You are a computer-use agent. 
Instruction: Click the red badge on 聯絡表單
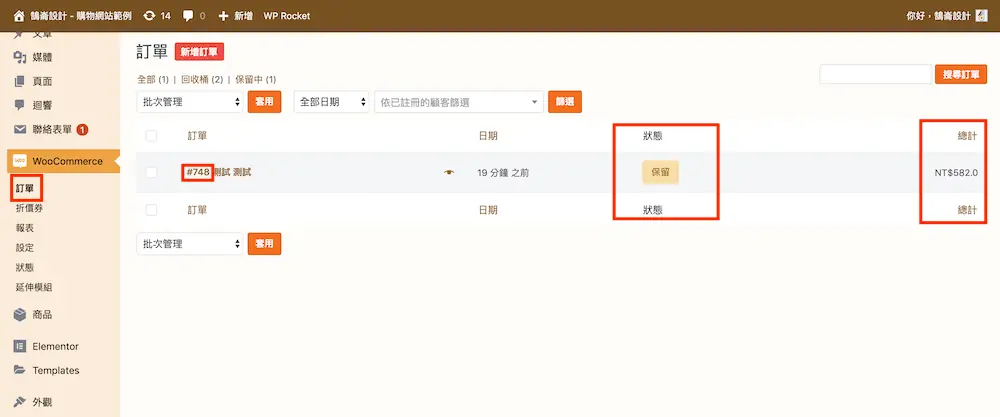pyautogui.click(x=82, y=129)
